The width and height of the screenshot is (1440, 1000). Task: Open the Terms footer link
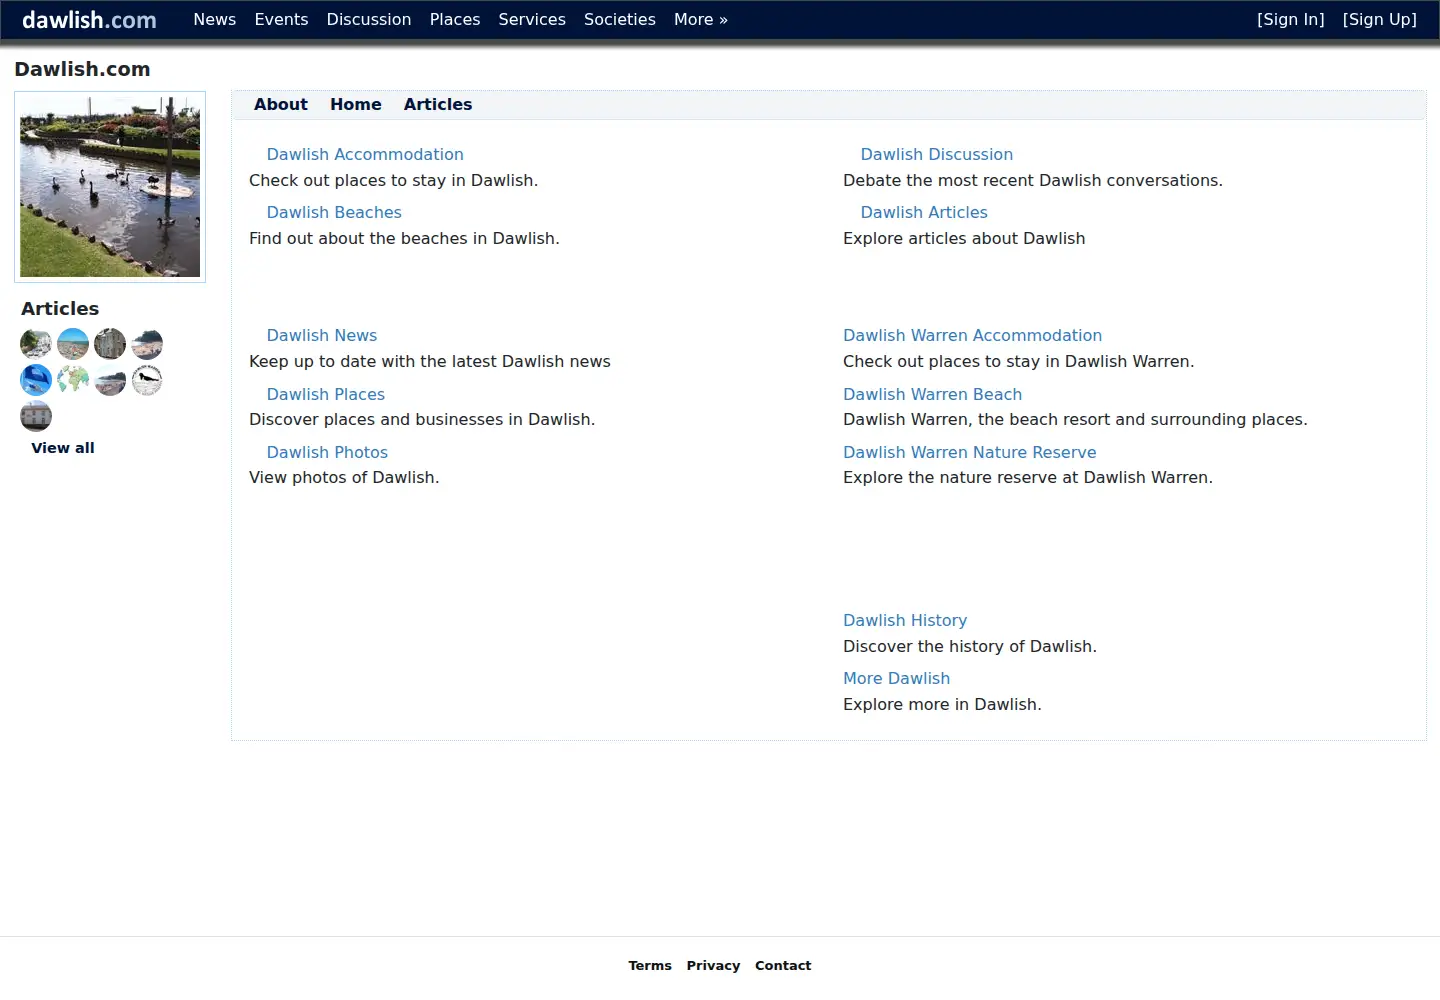click(650, 965)
